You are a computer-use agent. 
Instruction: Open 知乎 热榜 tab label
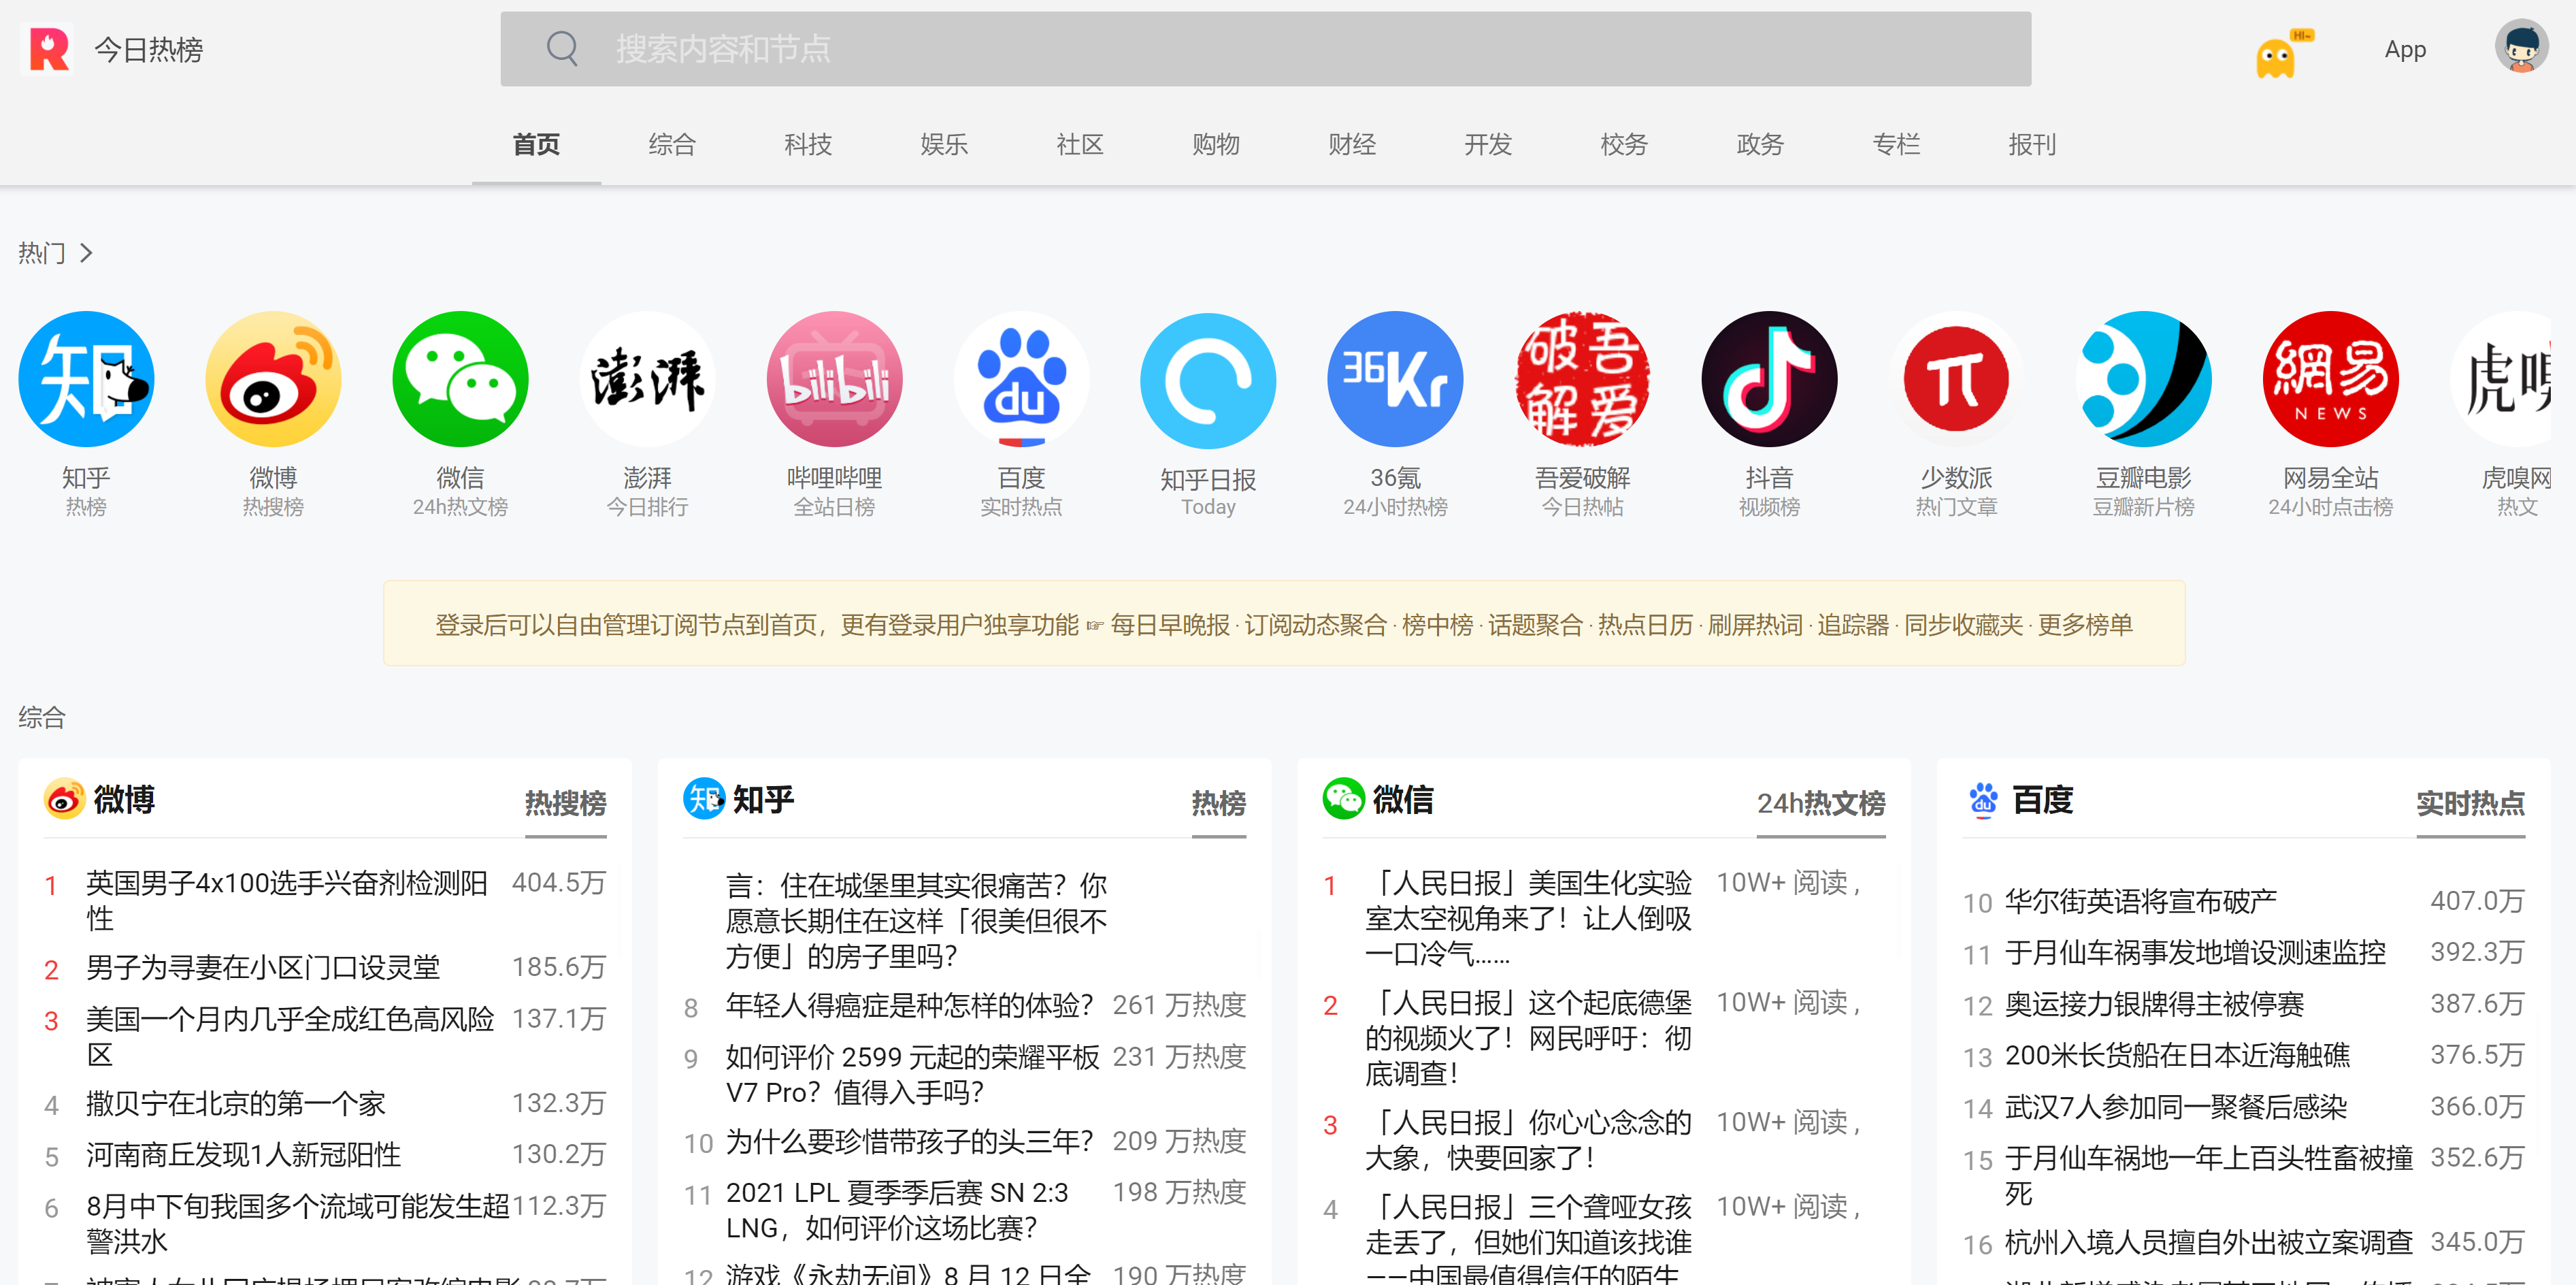point(1218,803)
